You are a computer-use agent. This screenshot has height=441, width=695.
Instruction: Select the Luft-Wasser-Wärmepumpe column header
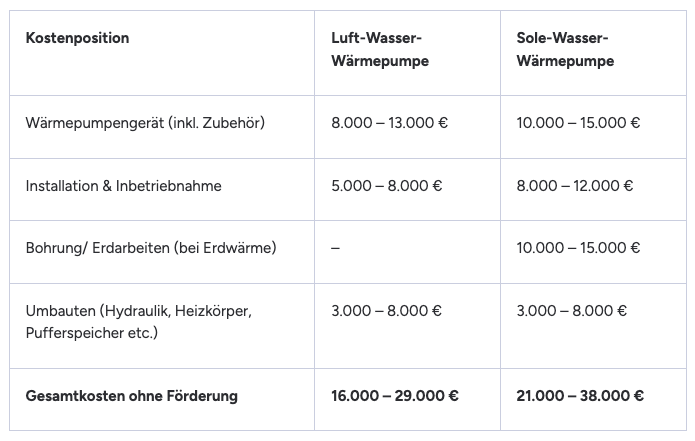click(x=376, y=49)
